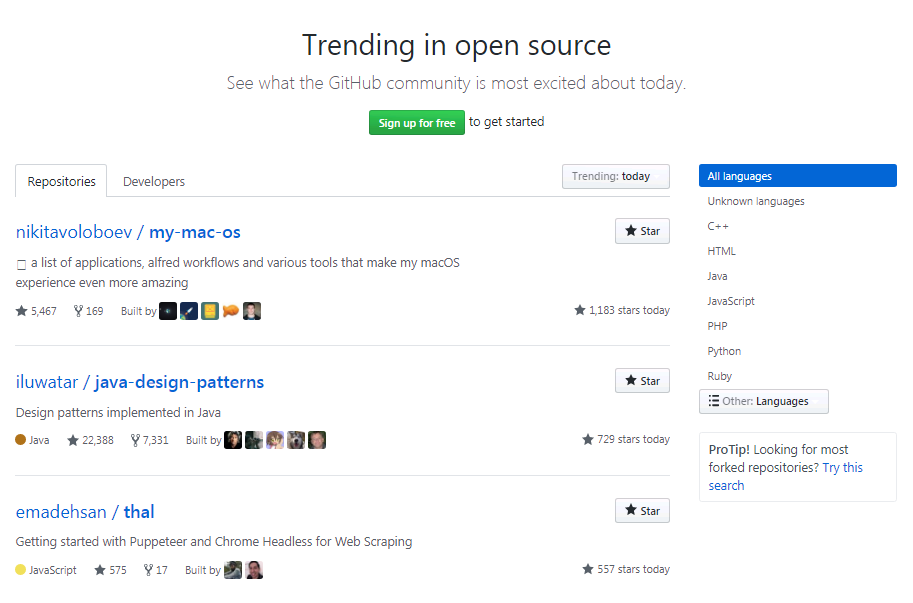
Task: Click the star icon beside 5,467
Action: pyautogui.click(x=19, y=310)
